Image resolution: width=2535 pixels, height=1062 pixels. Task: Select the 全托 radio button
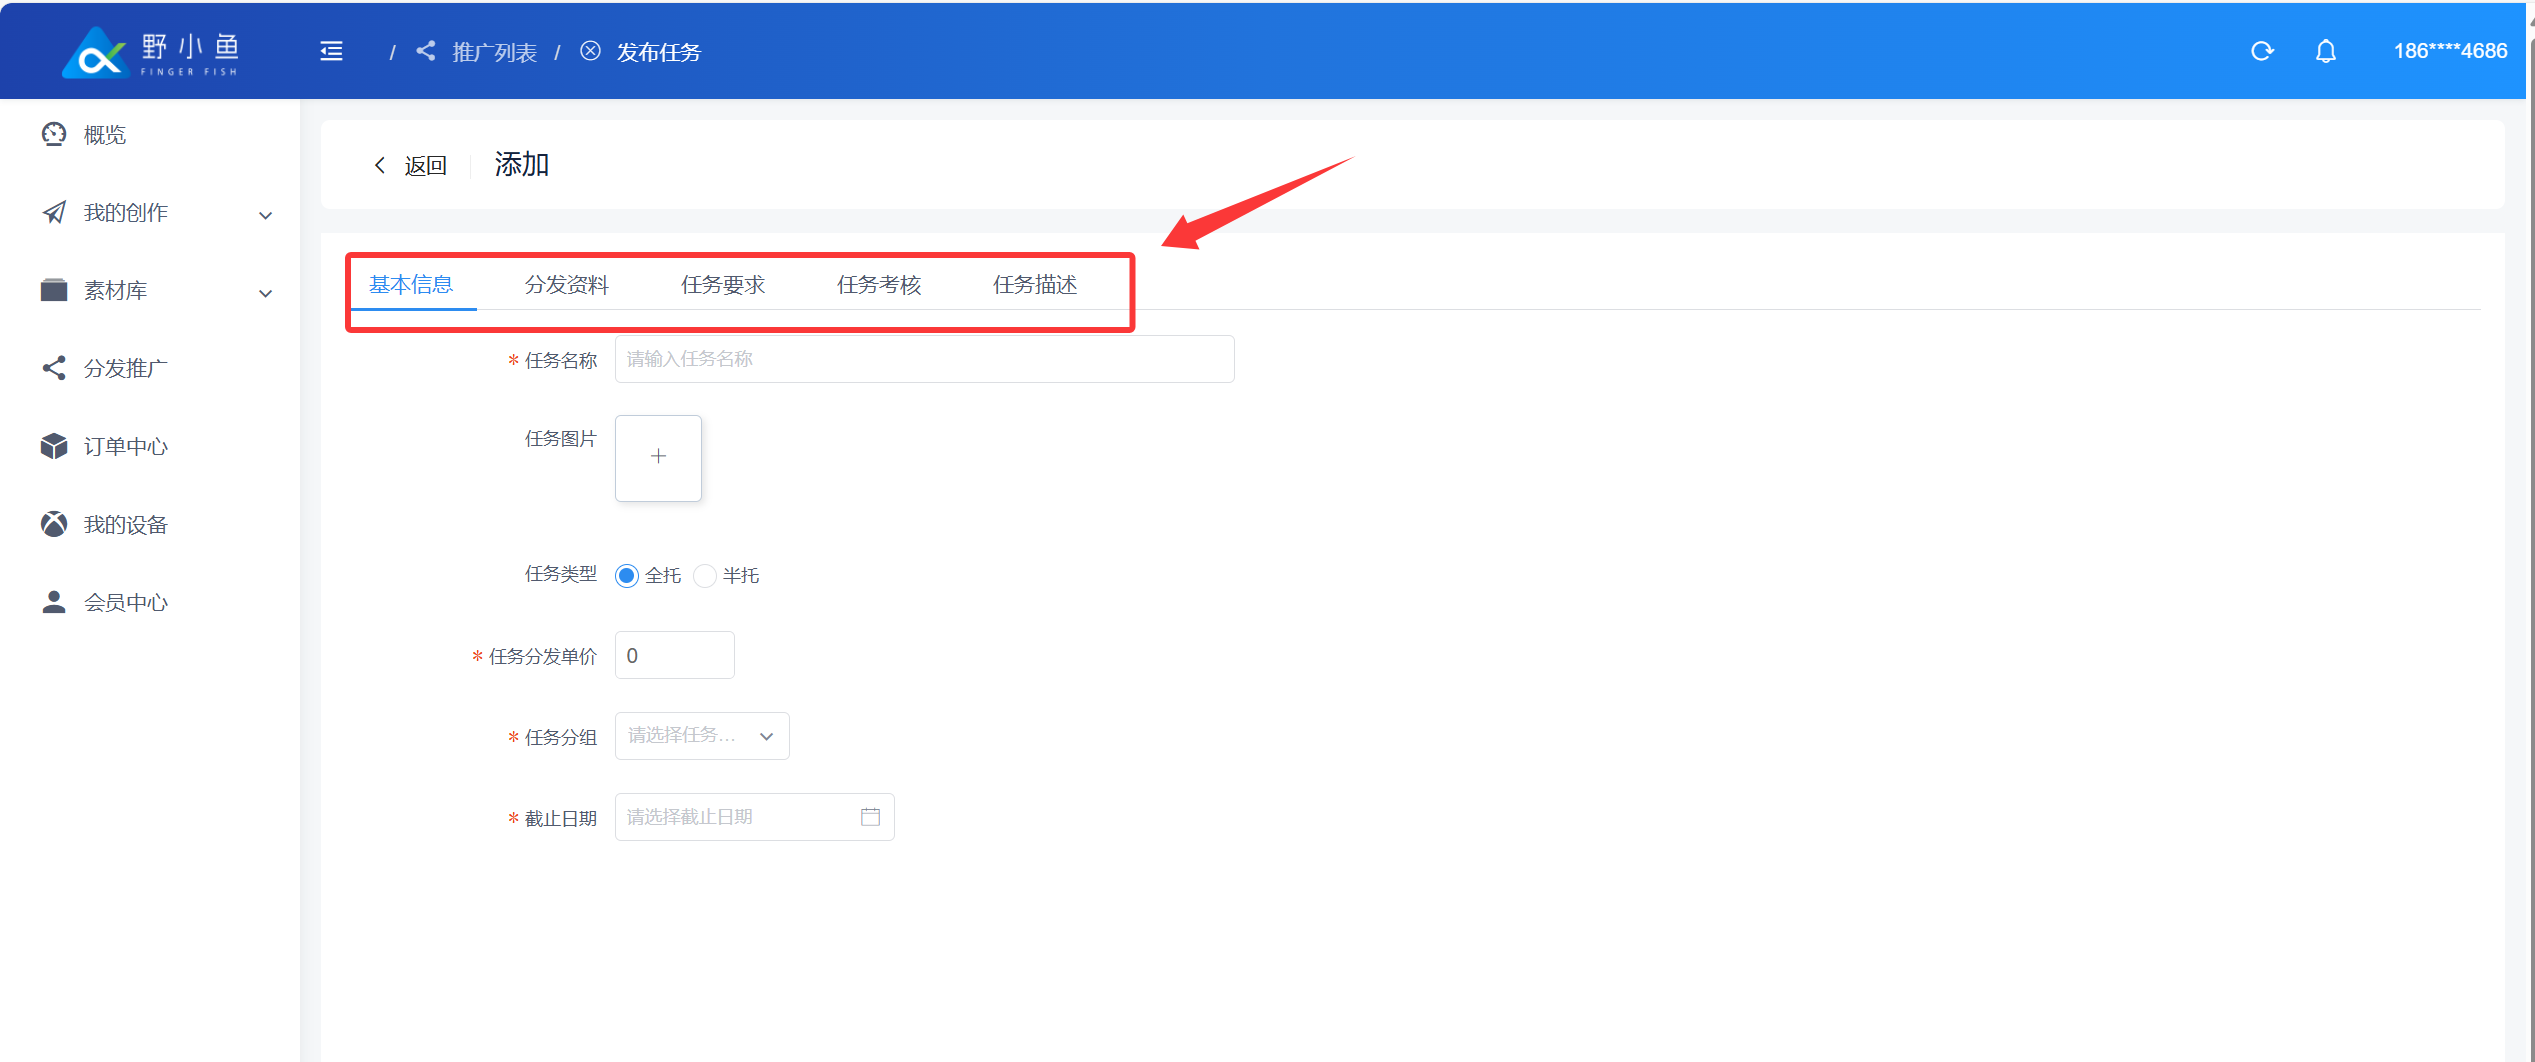click(627, 576)
